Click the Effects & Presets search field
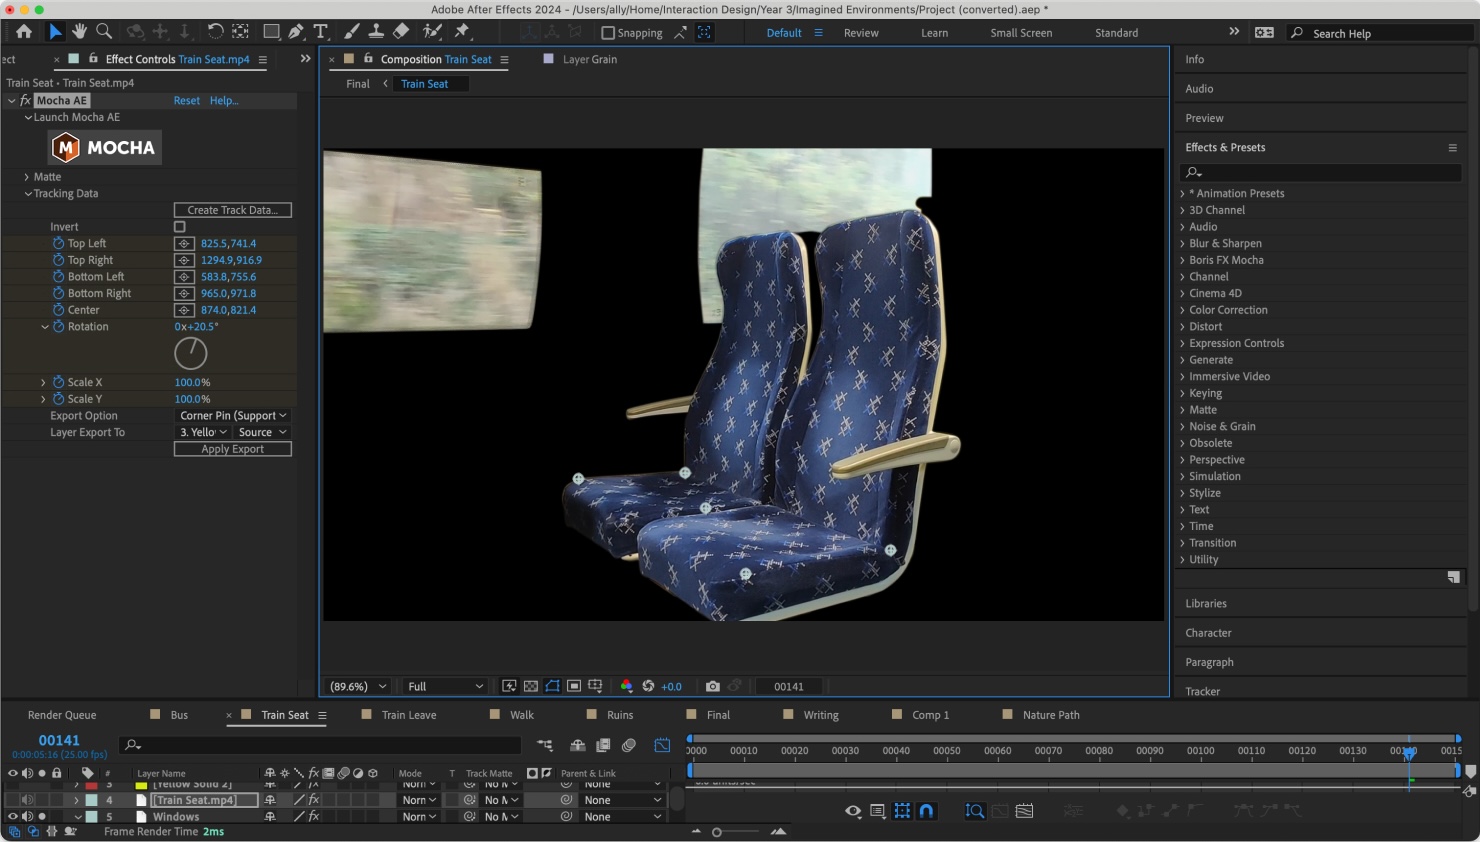The width and height of the screenshot is (1480, 842). coord(1322,172)
